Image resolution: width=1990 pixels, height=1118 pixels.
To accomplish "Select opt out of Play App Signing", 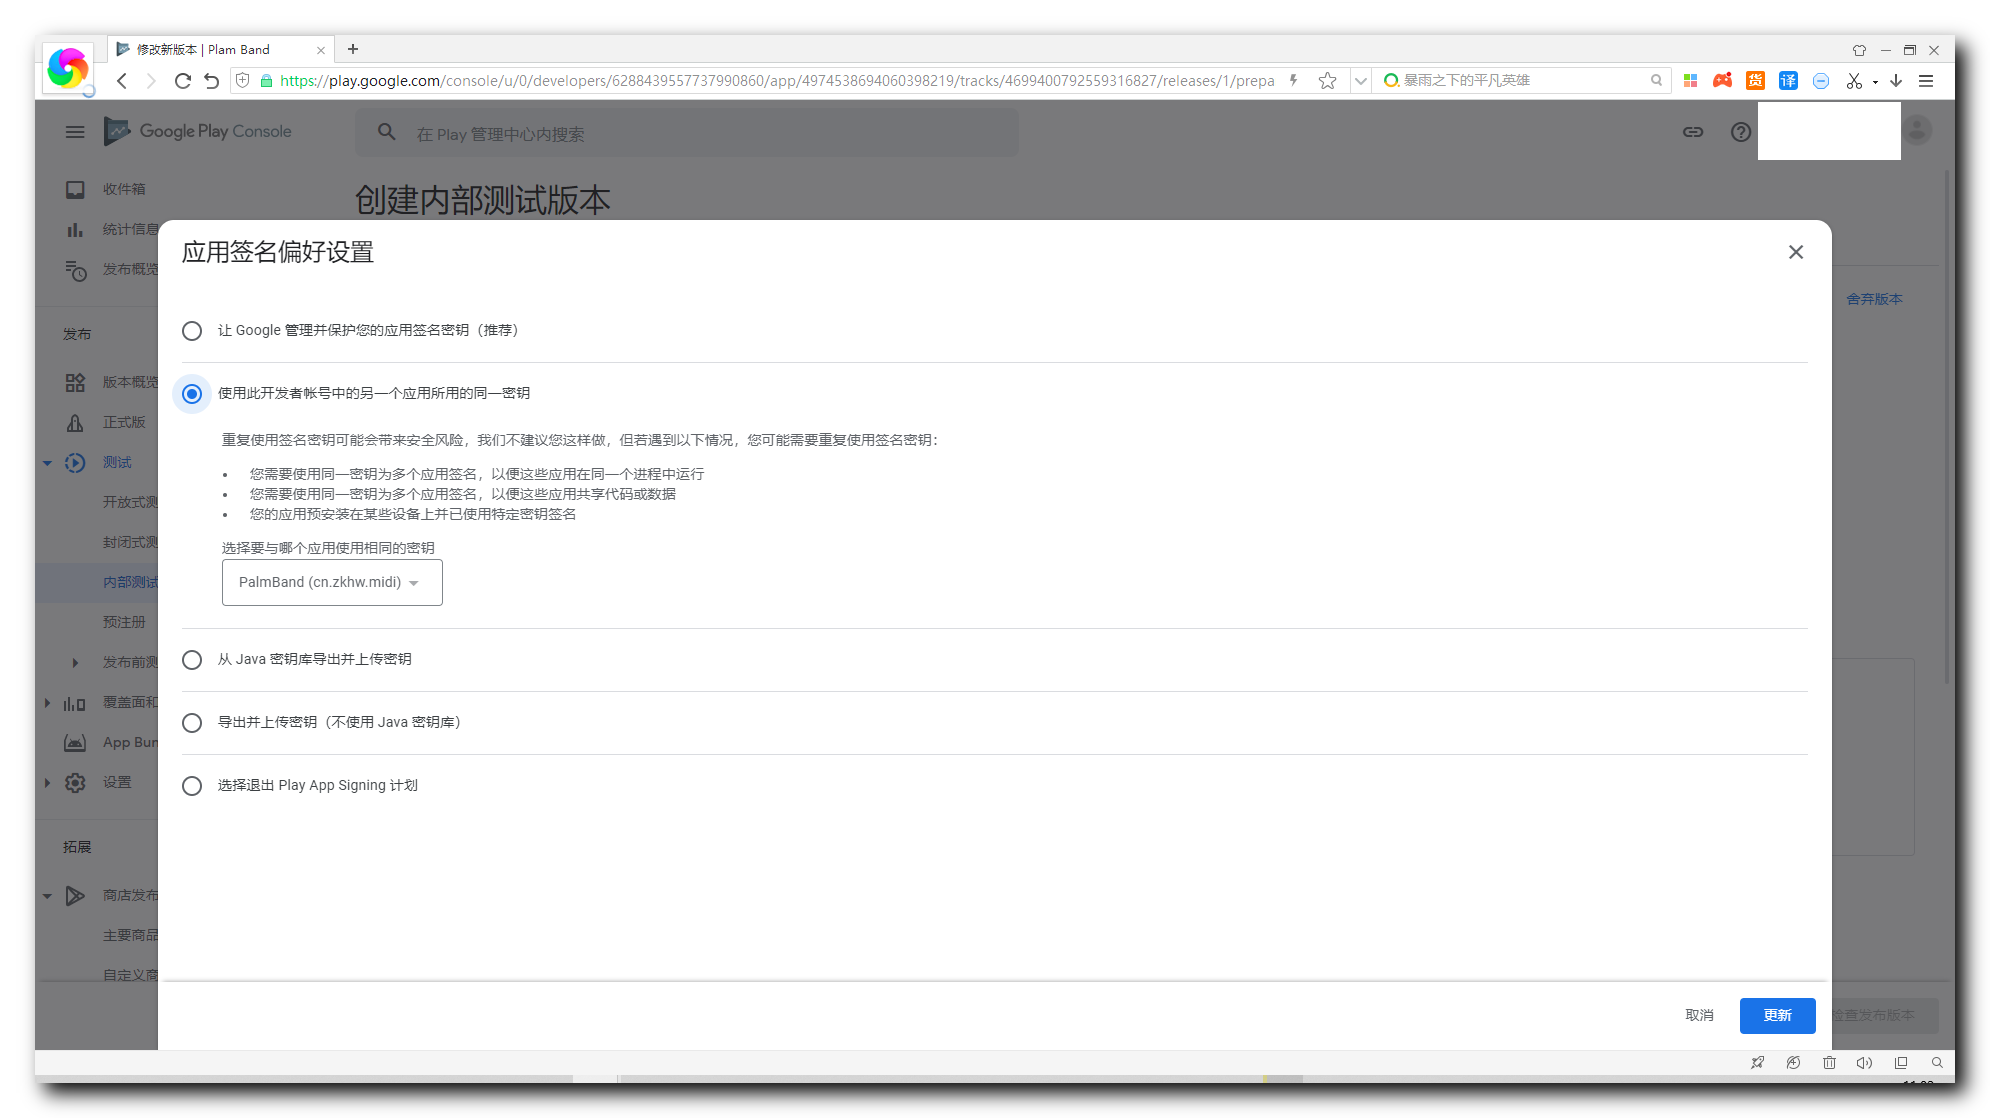I will [192, 786].
